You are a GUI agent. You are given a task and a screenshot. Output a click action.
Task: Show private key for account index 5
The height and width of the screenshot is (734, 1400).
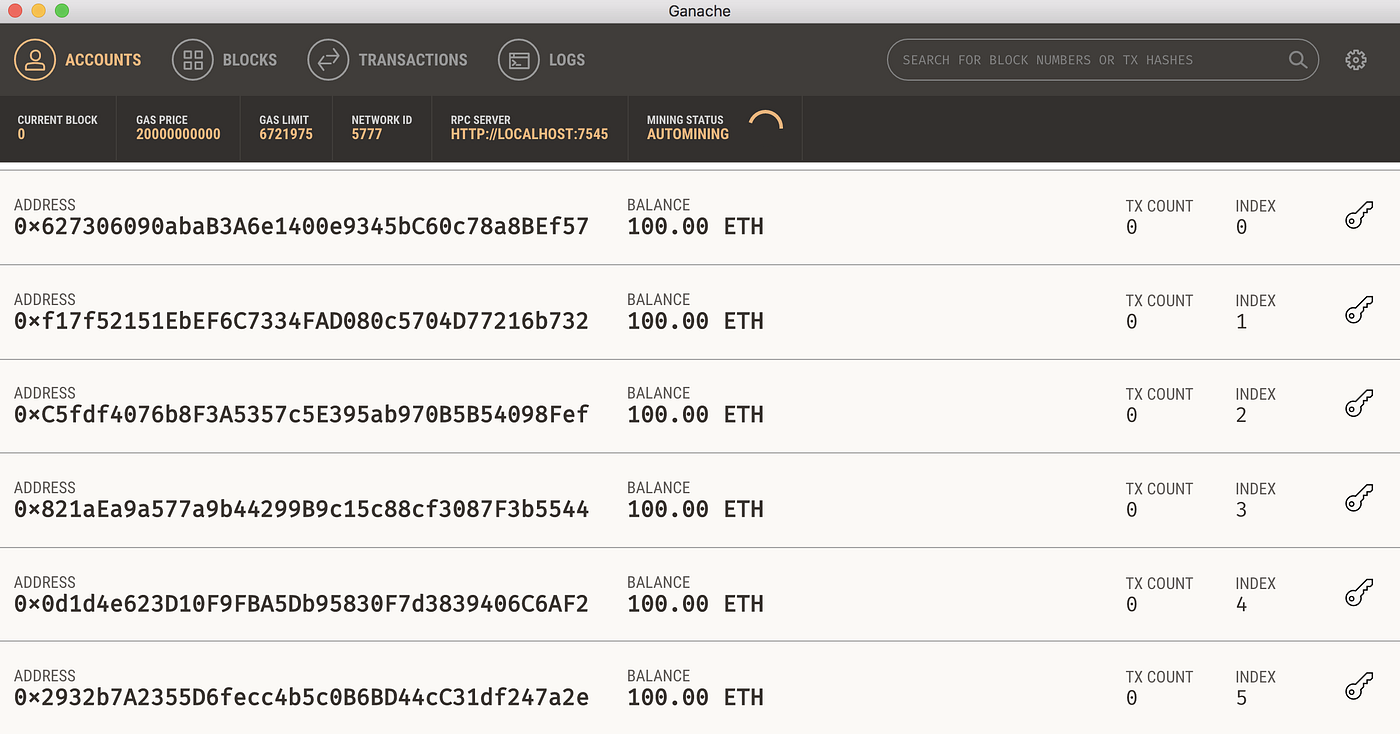(1358, 687)
